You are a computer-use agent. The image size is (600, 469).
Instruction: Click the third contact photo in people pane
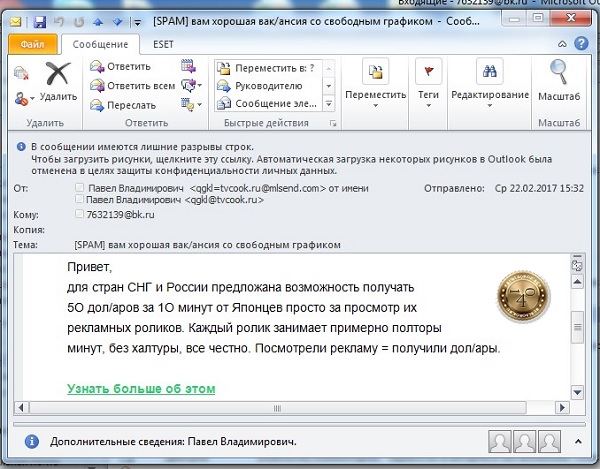click(549, 441)
